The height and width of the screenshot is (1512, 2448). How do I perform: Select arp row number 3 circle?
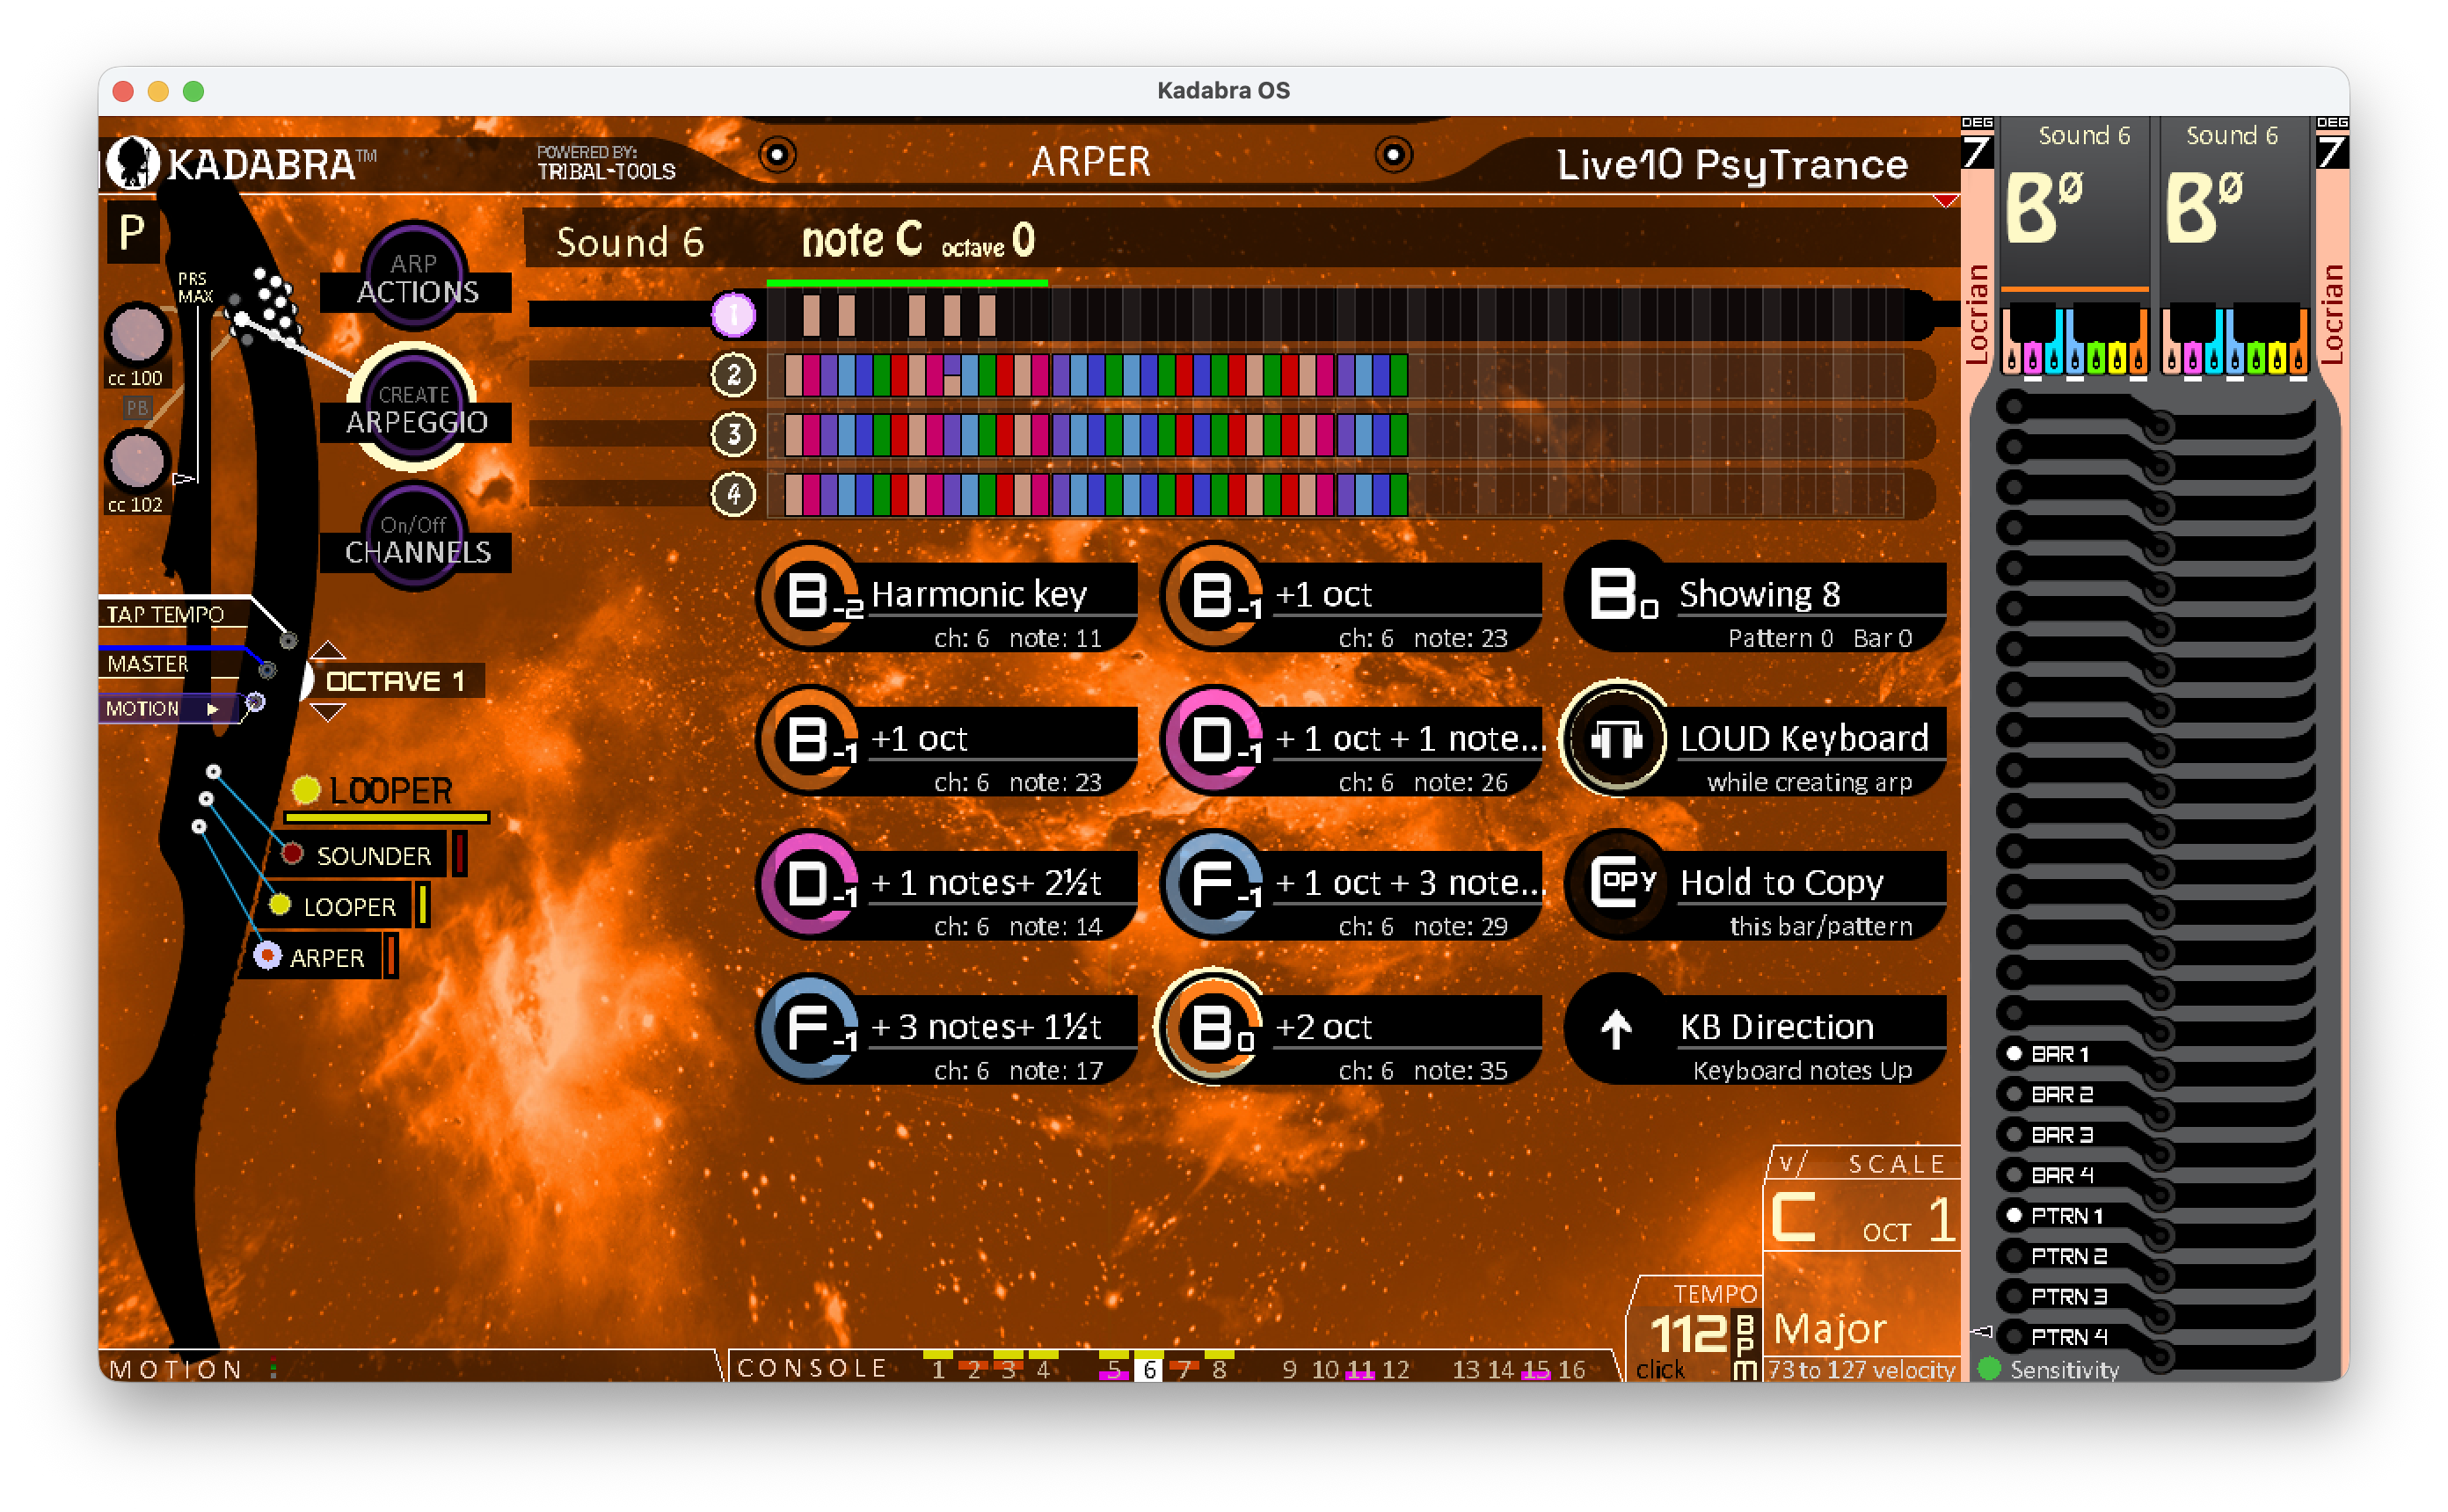click(734, 434)
